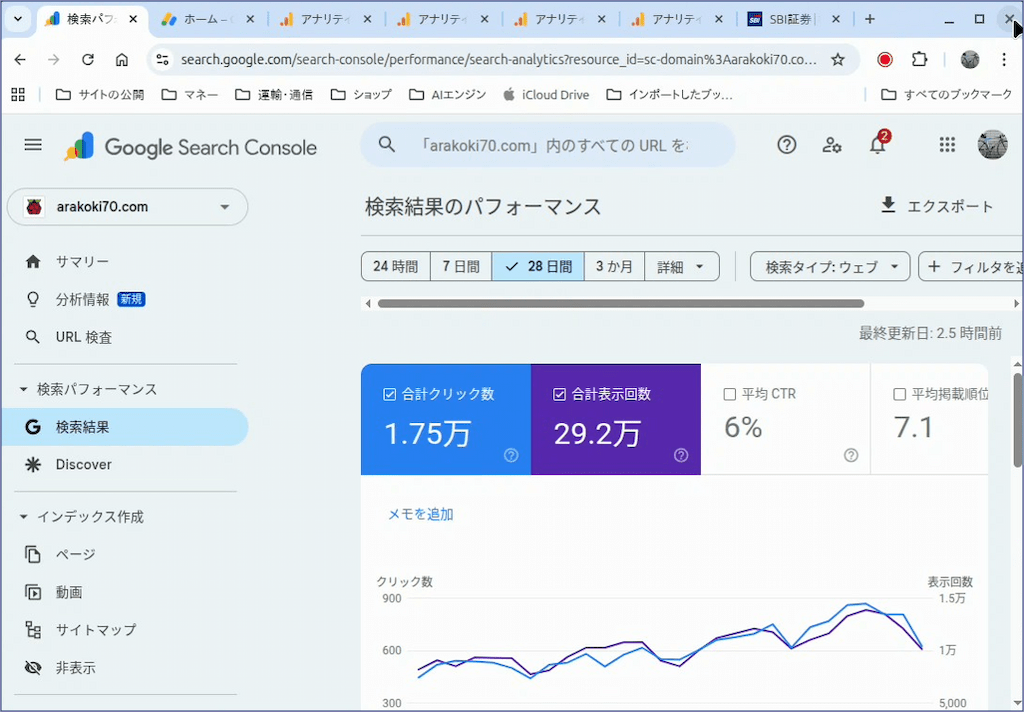Screen dimensions: 1024x712
Task: Click the horizontal filter bar scrollbar
Action: coord(620,303)
